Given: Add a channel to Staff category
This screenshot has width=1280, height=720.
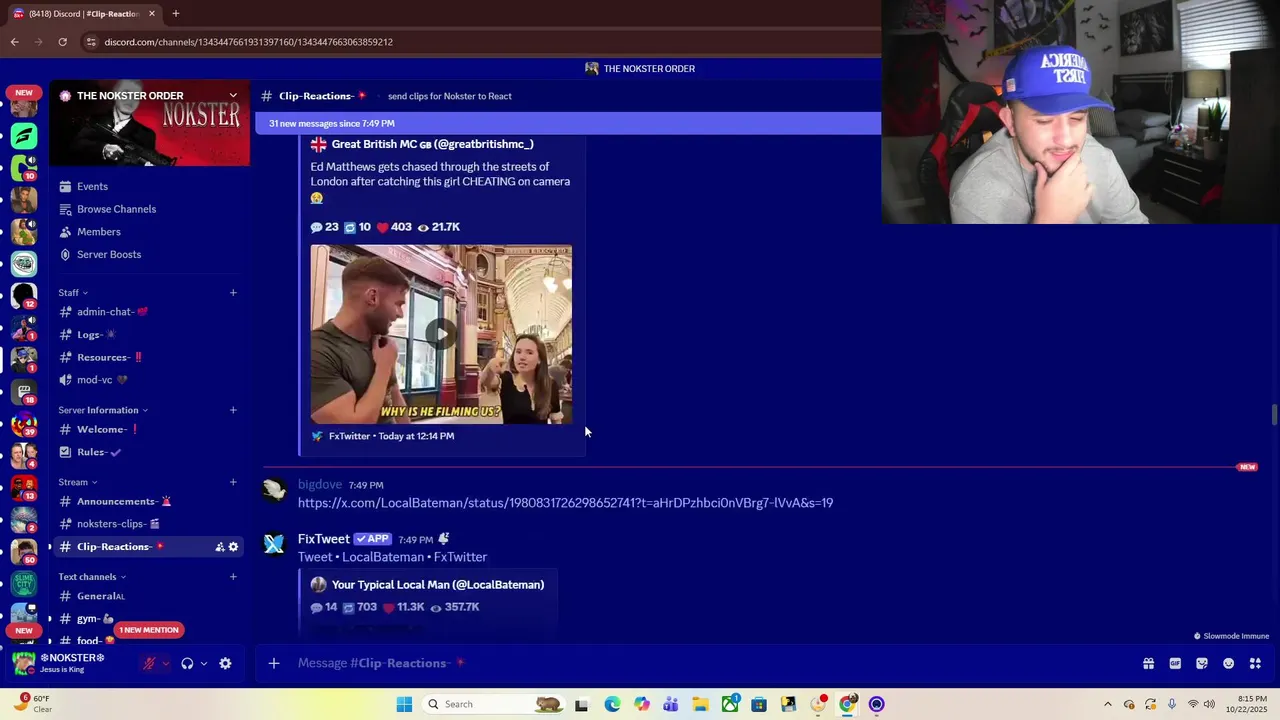Looking at the screenshot, I should click(233, 293).
